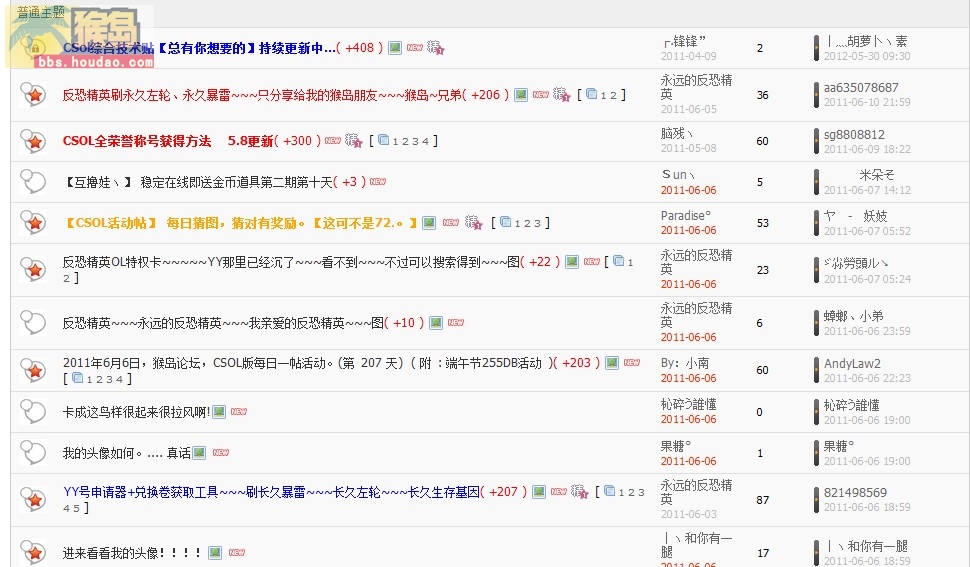Screen dimensions: 970x567
Task: Click last-post bar icon beside AndyLaw2
Action: pos(817,370)
